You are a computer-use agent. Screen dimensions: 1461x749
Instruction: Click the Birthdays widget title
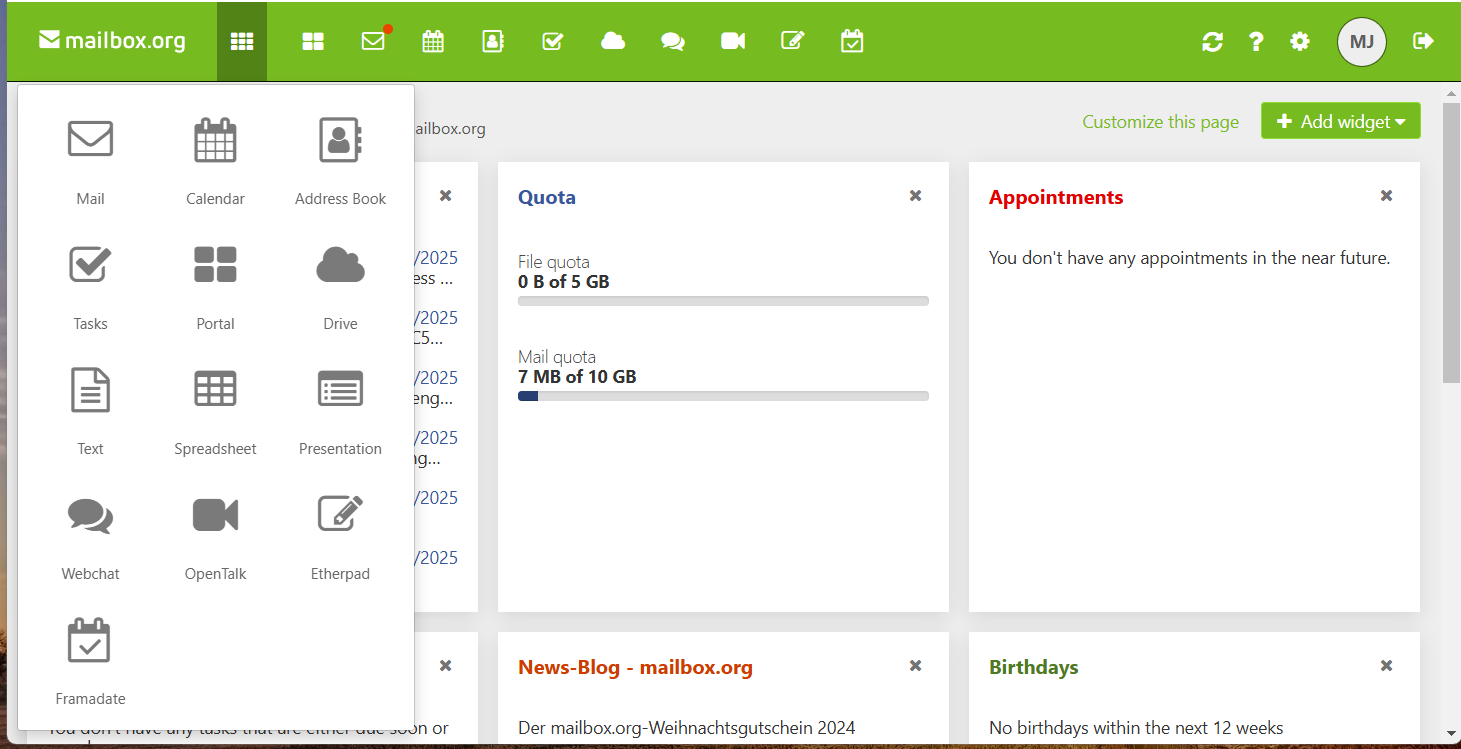pos(1034,667)
